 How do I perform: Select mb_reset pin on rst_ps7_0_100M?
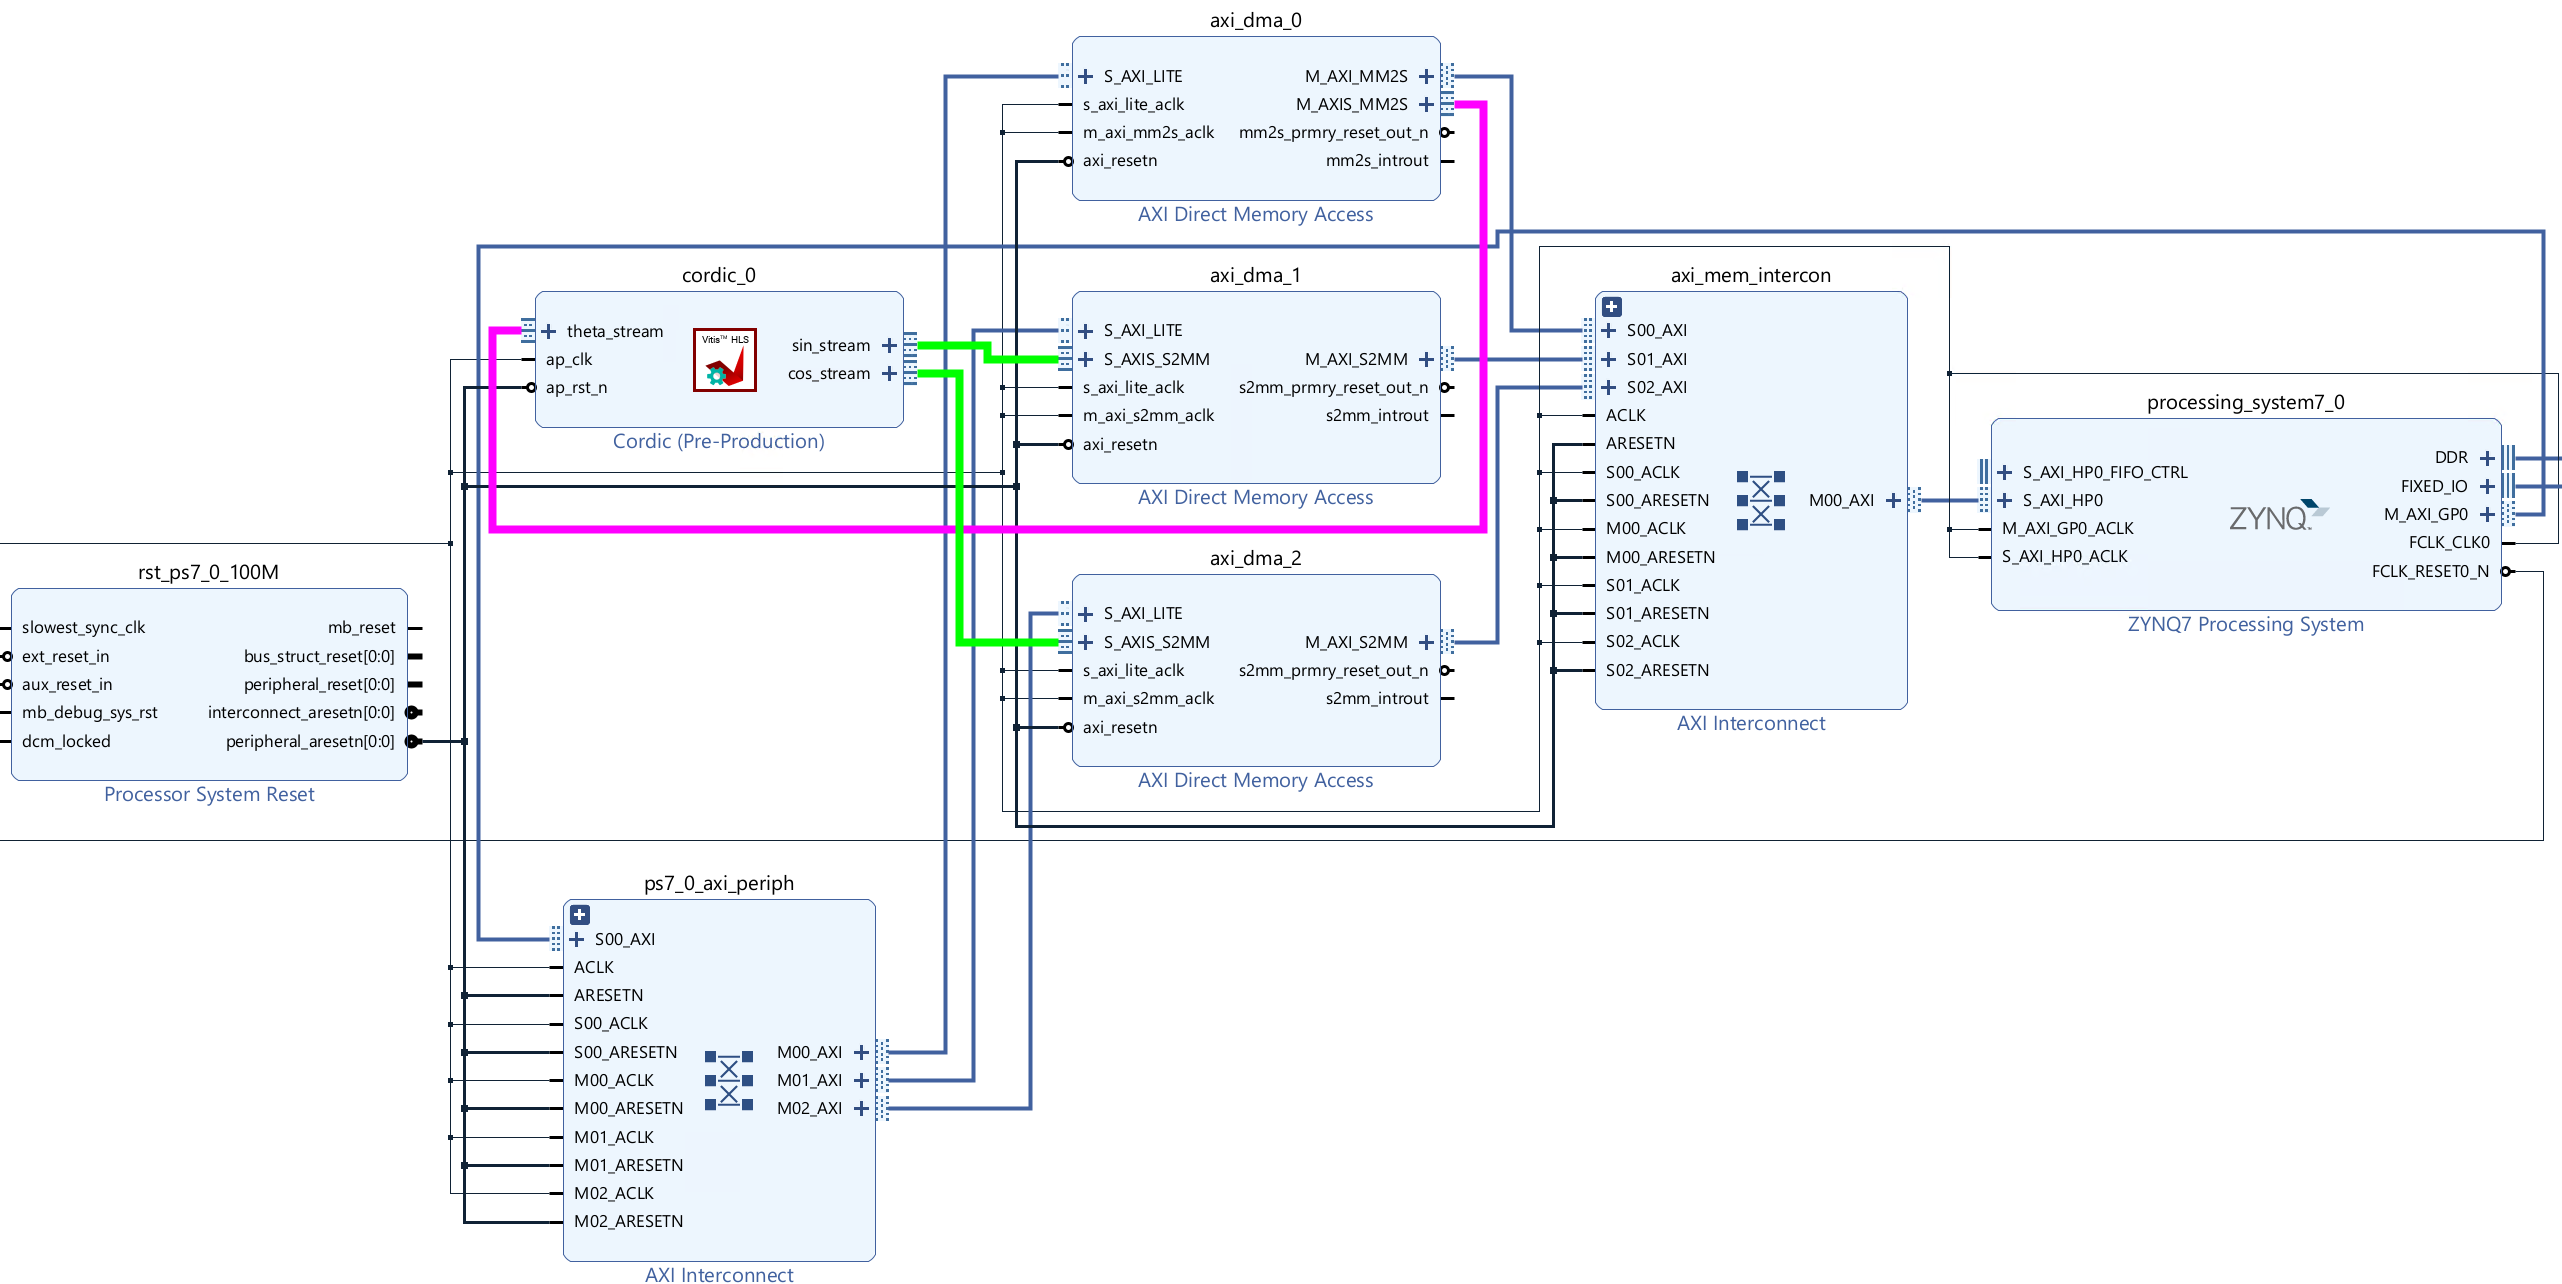pos(362,627)
